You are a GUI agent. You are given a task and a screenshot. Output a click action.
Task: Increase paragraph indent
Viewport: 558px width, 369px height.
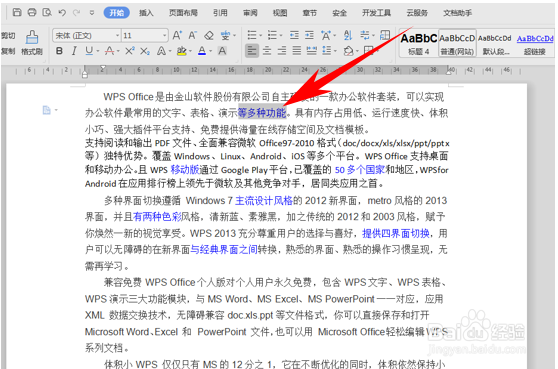tap(310, 35)
